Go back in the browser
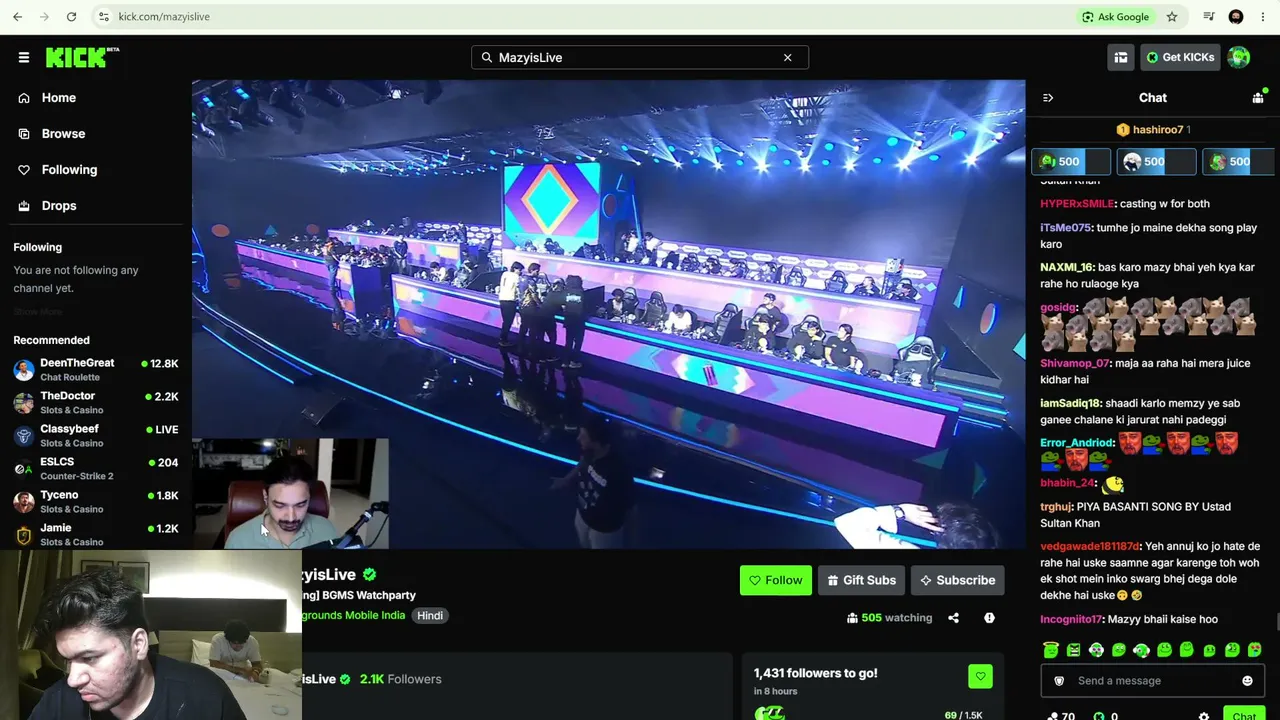Image resolution: width=1280 pixels, height=720 pixels. pyautogui.click(x=17, y=16)
